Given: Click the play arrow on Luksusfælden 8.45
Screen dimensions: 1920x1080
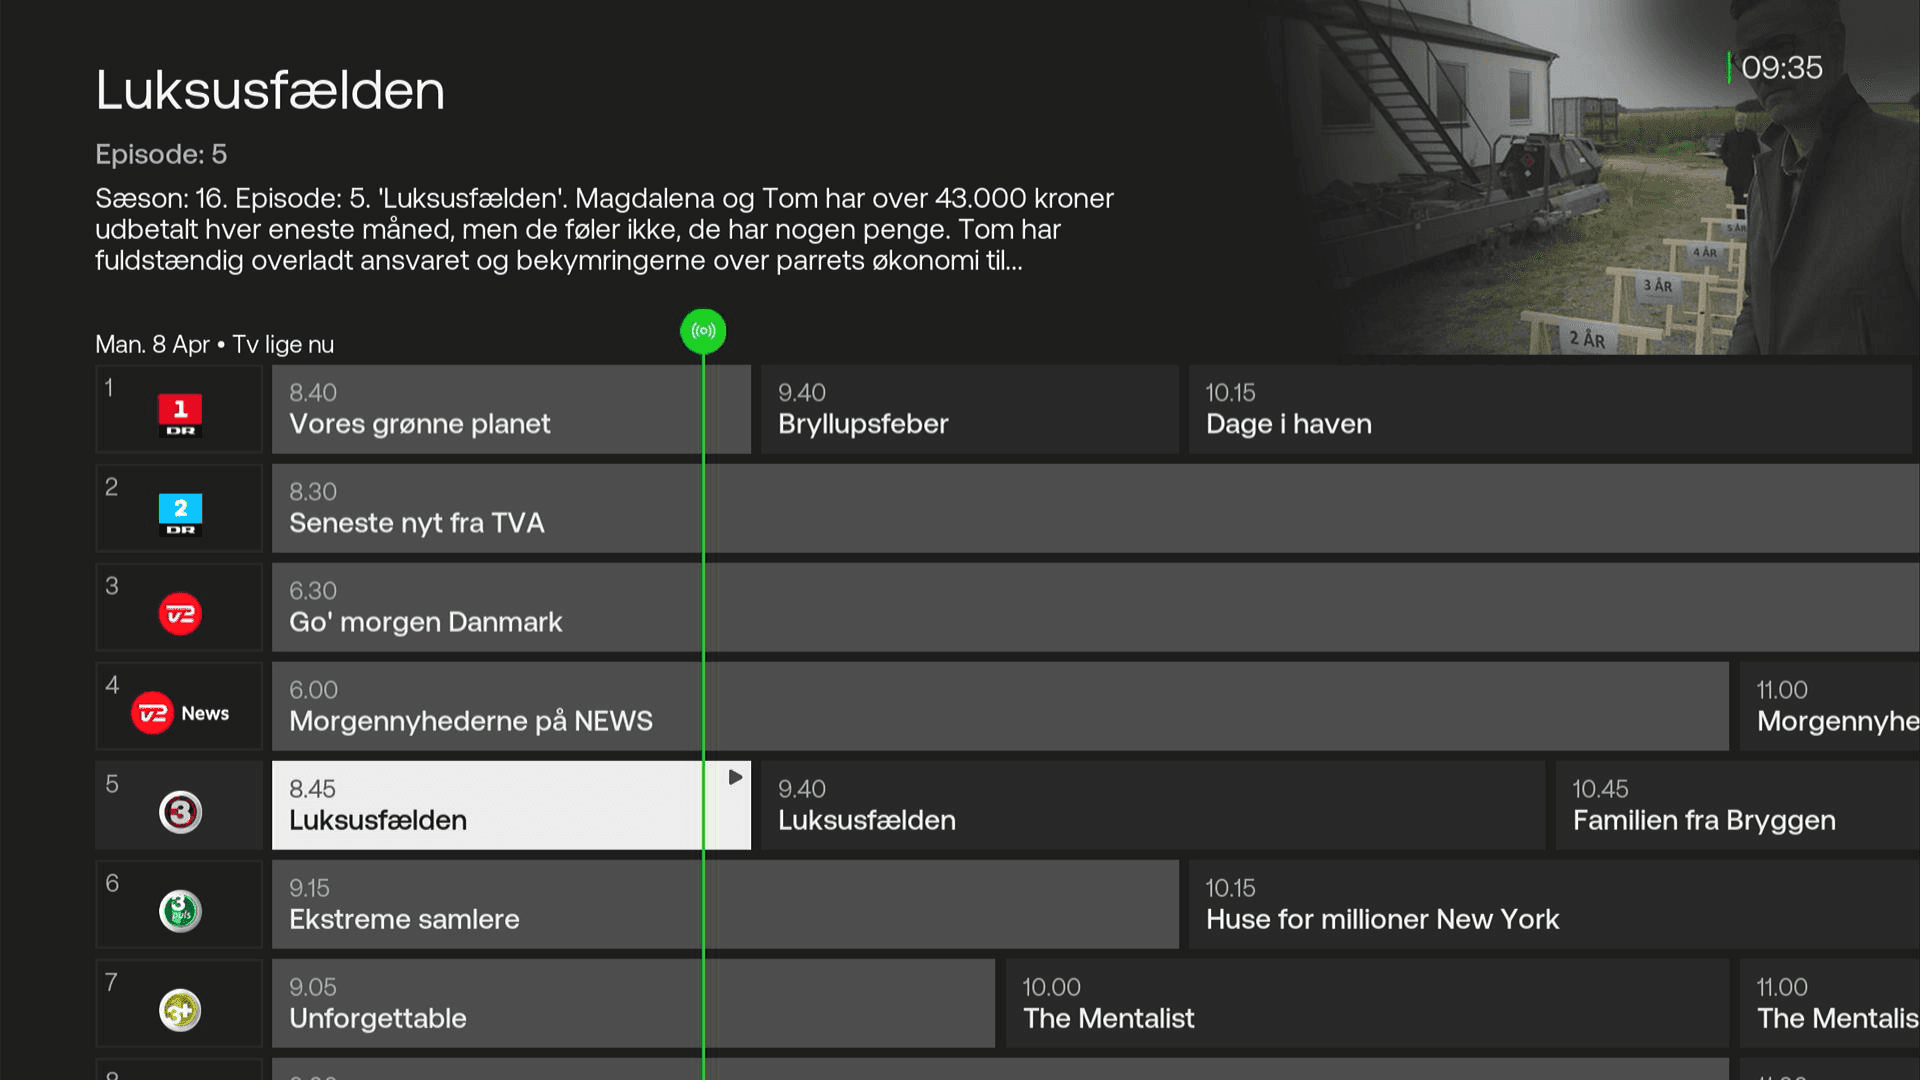Looking at the screenshot, I should tap(735, 777).
